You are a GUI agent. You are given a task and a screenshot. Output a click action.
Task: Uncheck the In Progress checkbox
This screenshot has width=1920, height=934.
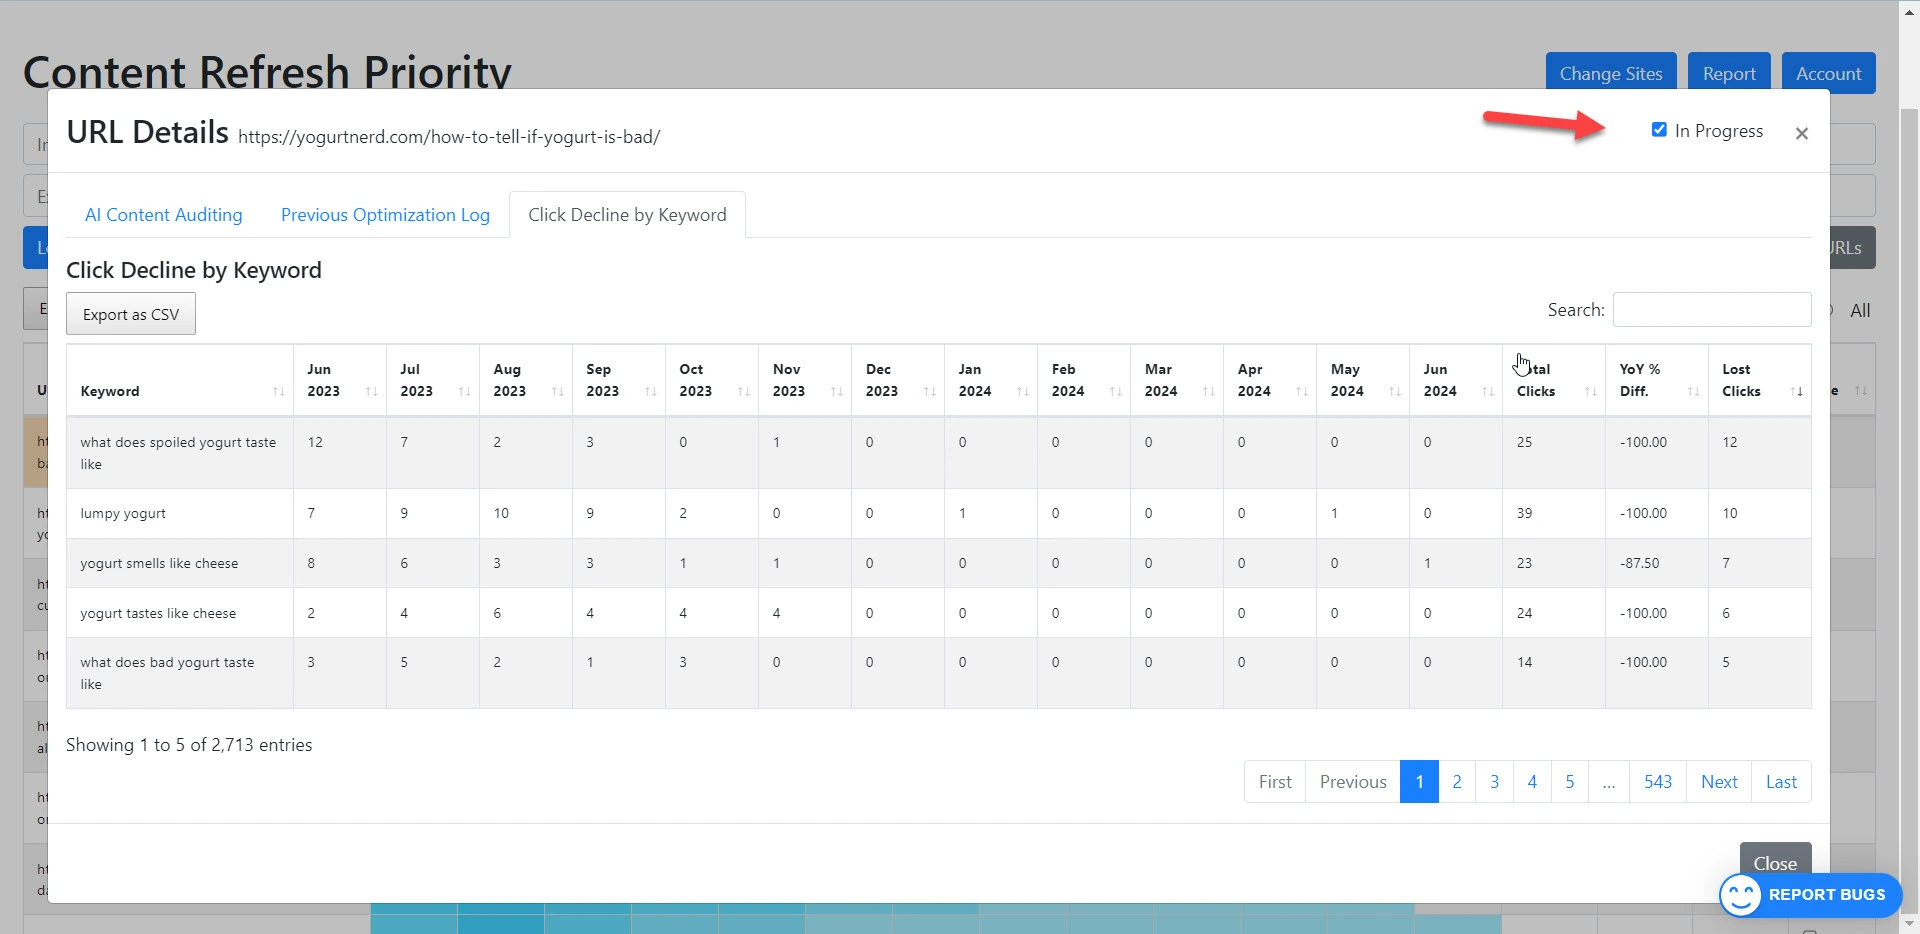pos(1659,130)
